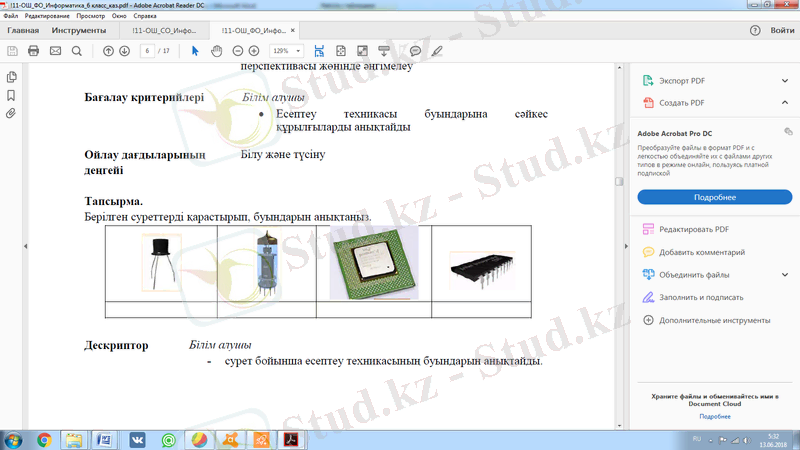Image resolution: width=800 pixels, height=450 pixels.
Task: Open the comment bubble tool
Action: (415, 50)
